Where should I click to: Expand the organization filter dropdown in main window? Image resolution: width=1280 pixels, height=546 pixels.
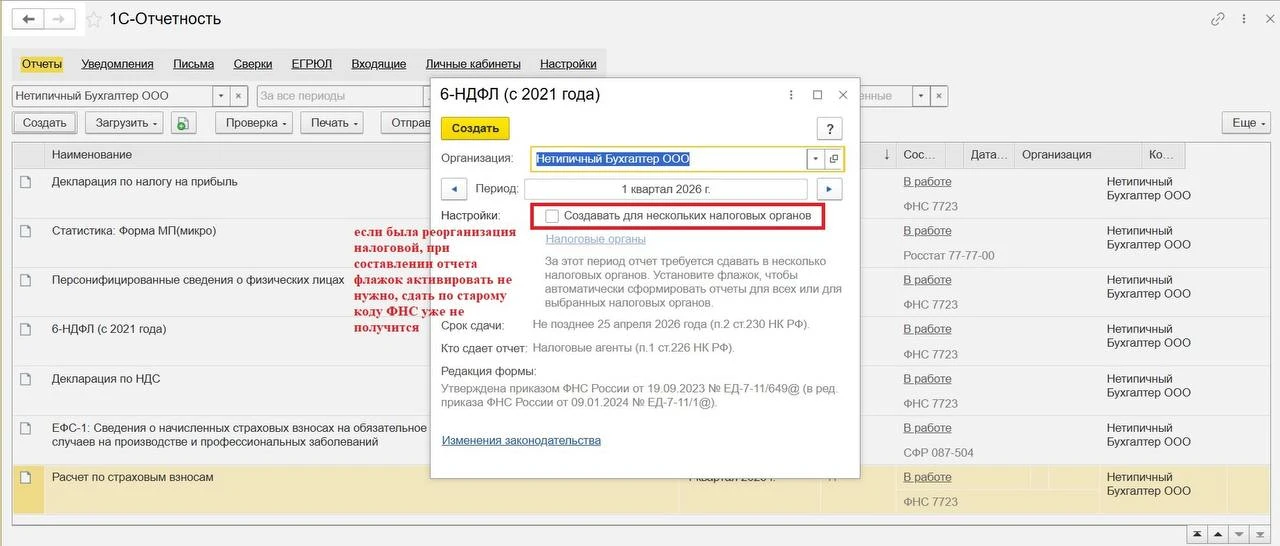pos(221,96)
